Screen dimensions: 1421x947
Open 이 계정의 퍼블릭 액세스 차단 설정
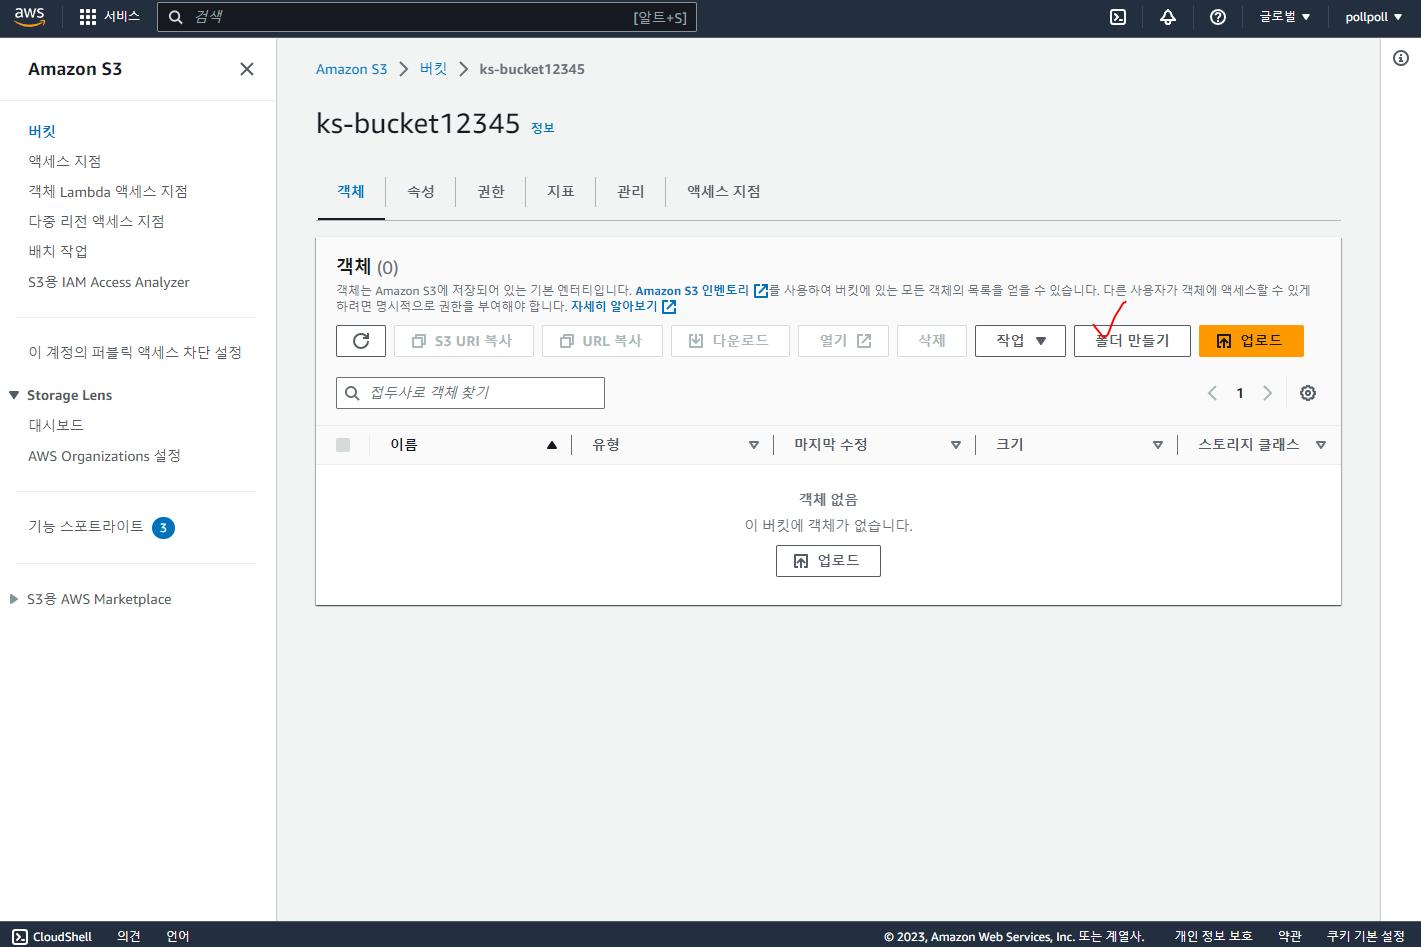pos(135,352)
